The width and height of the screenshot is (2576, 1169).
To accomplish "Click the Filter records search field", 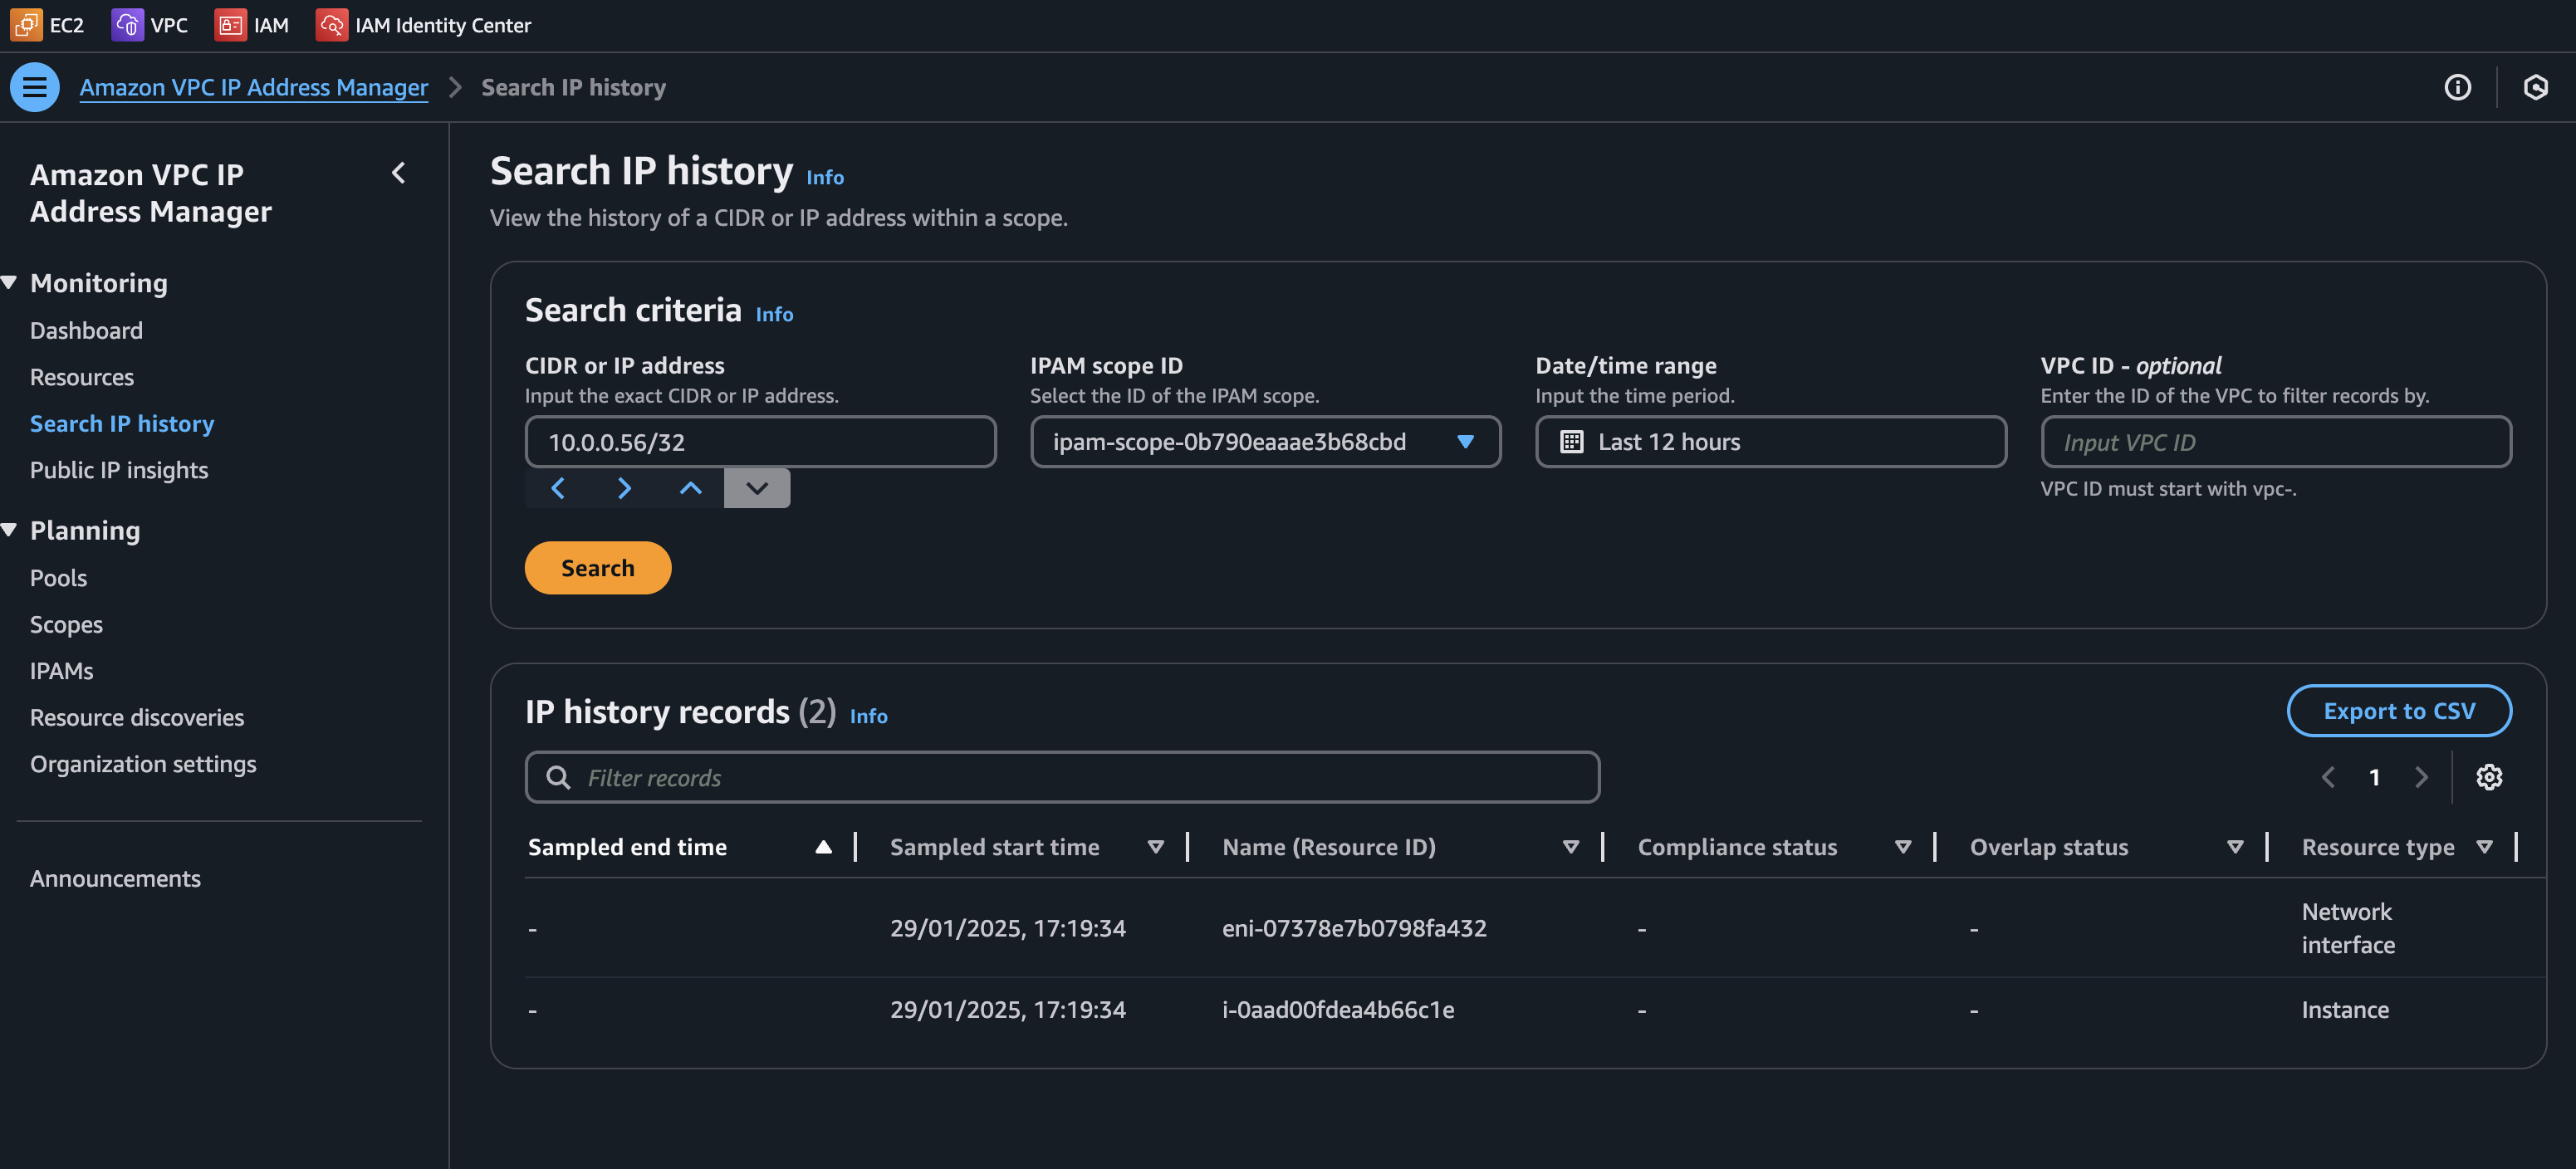I will point(1062,777).
